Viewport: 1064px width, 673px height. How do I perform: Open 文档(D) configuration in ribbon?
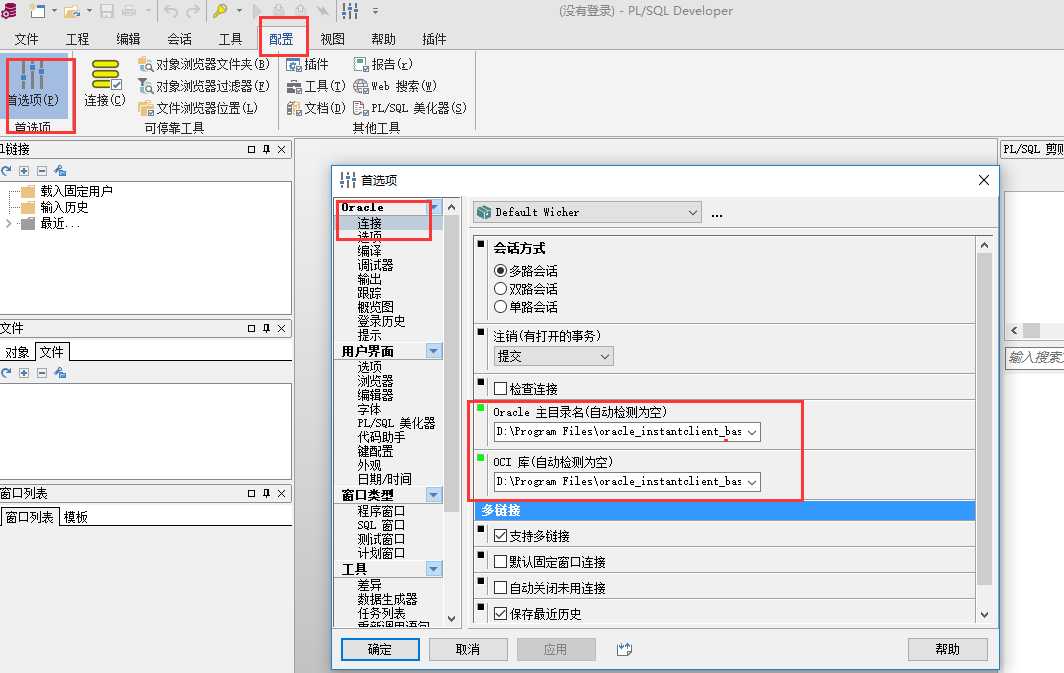(316, 108)
